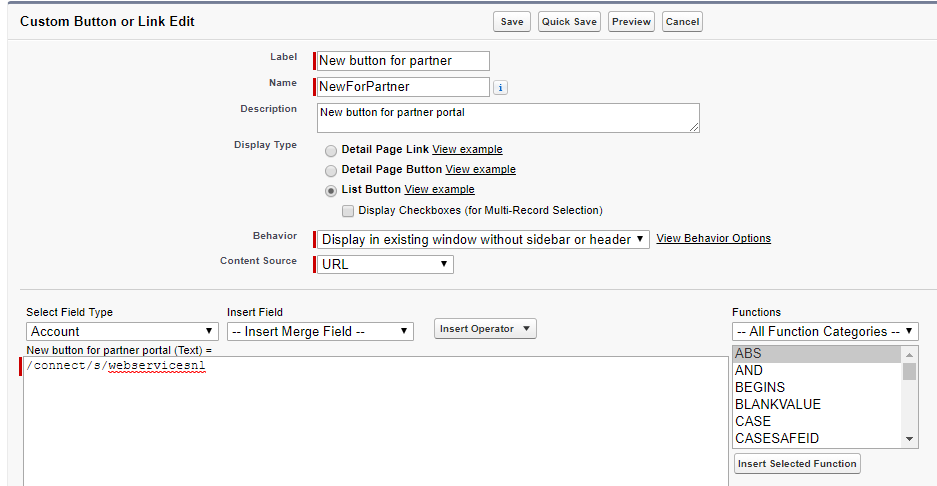Viewport: 937px width, 486px height.
Task: Select the CASE function from list
Action: pyautogui.click(x=753, y=421)
